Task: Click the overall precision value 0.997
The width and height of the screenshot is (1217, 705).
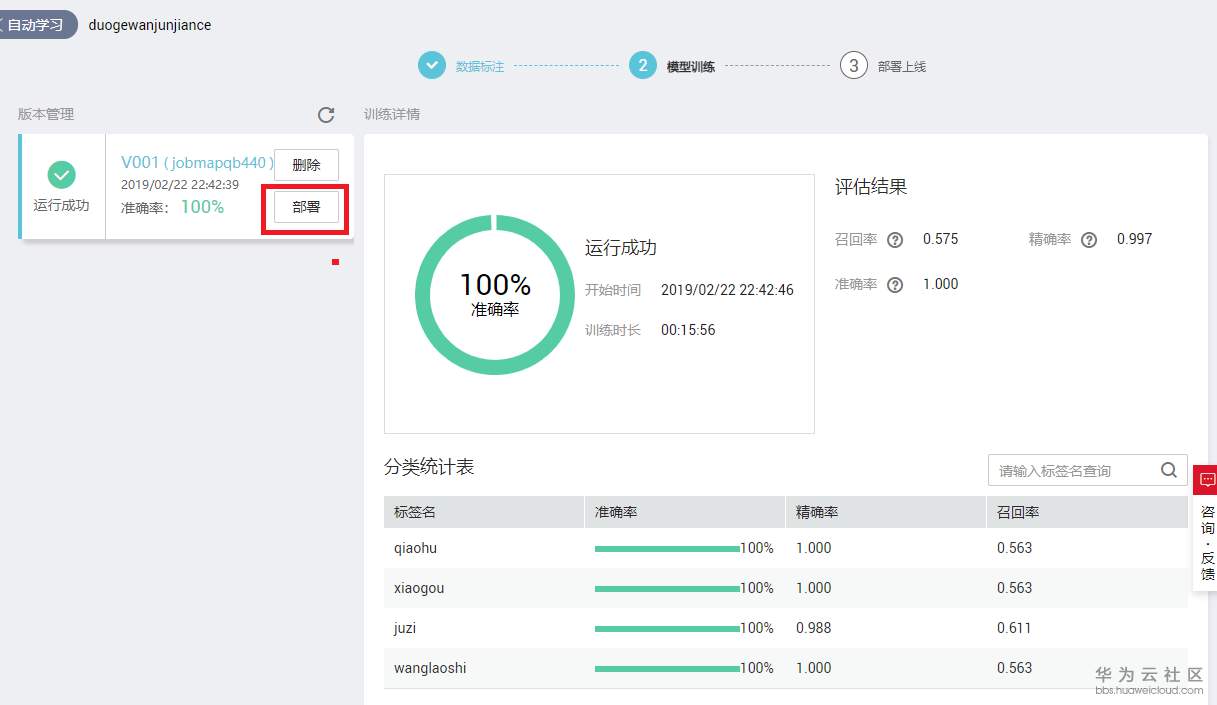Action: [1134, 239]
